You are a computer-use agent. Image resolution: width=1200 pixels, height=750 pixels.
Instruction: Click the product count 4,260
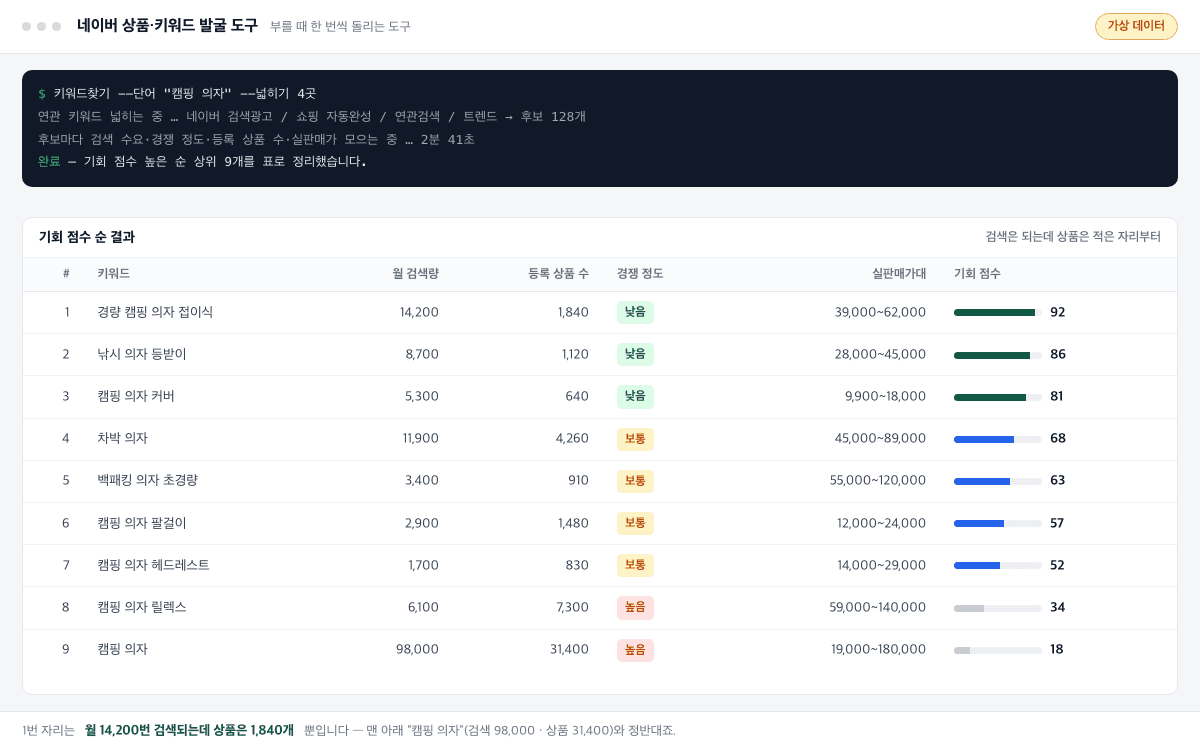coord(572,438)
